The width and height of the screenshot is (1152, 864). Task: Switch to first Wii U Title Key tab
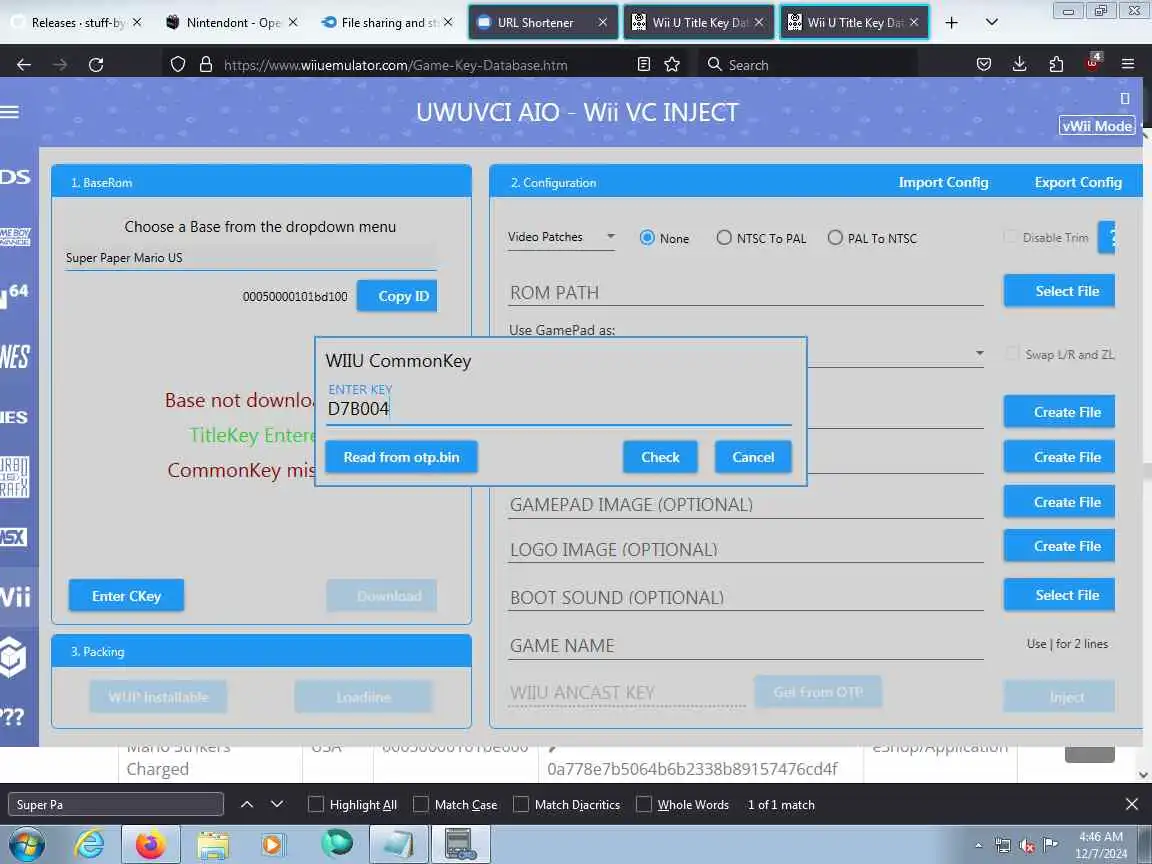[x=699, y=23]
